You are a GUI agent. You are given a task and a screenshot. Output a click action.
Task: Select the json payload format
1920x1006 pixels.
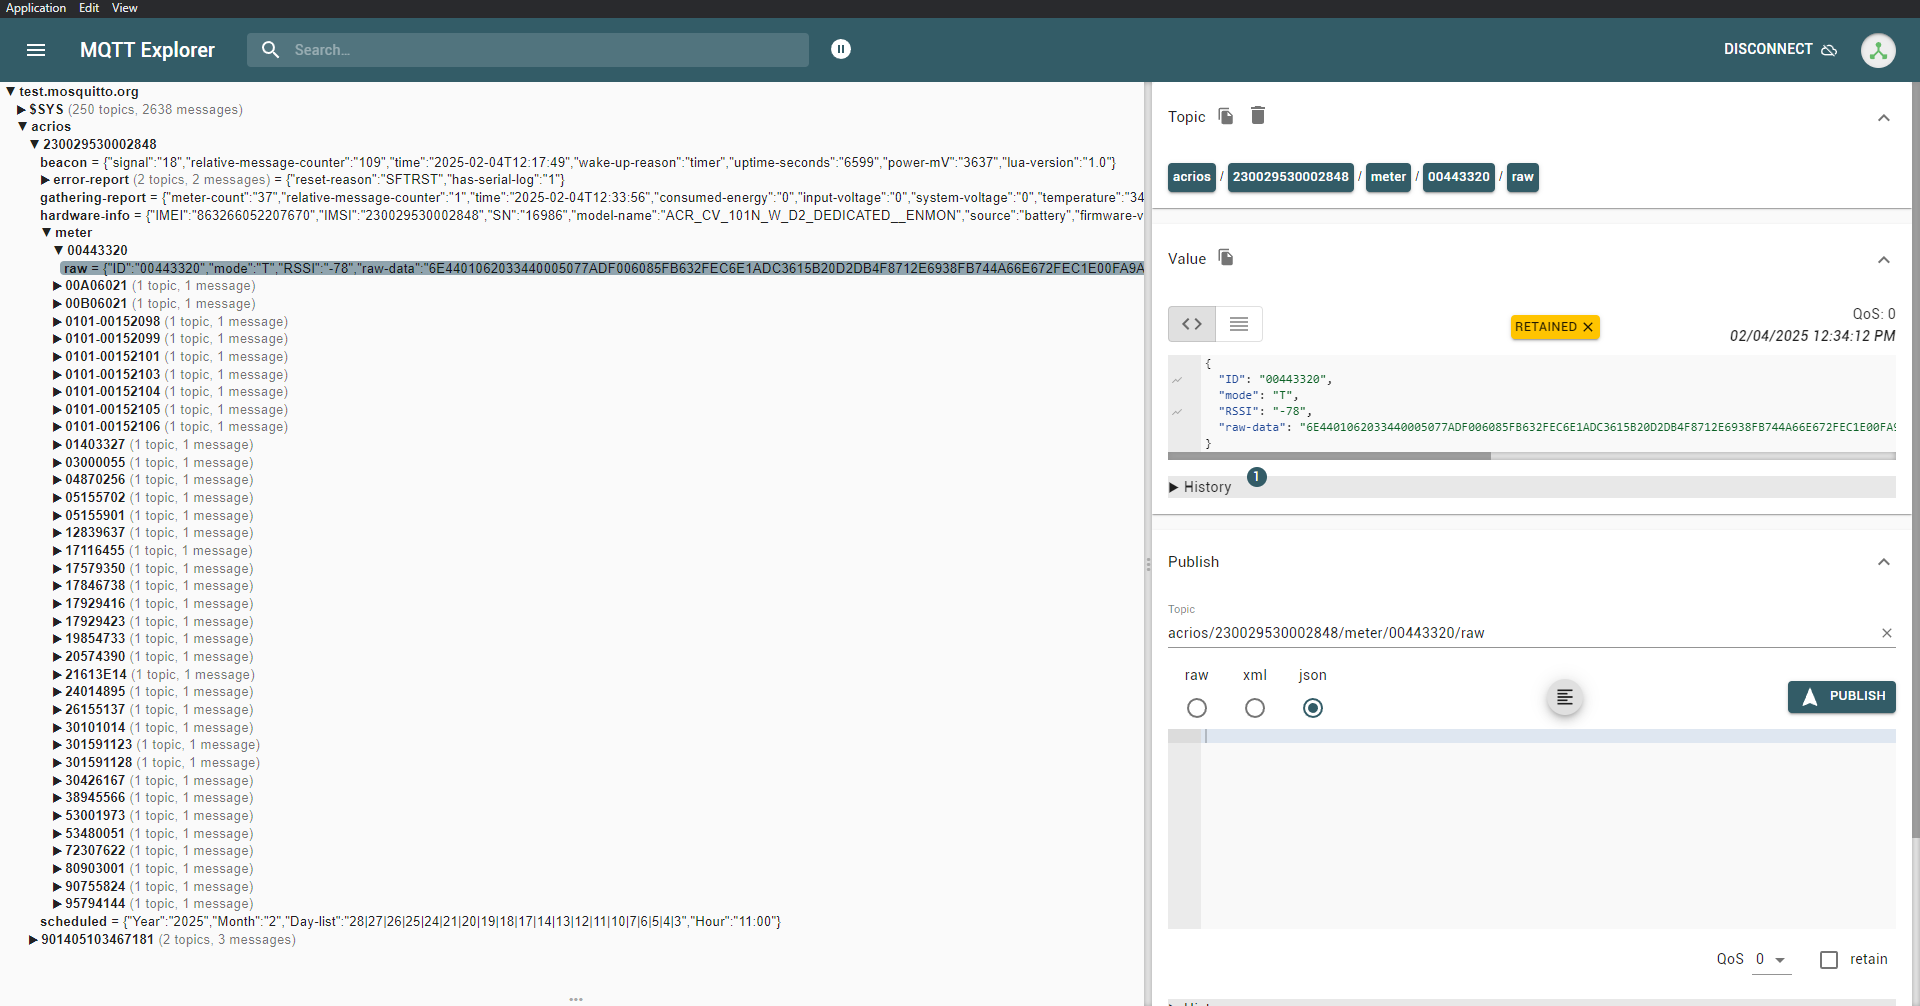click(1313, 708)
